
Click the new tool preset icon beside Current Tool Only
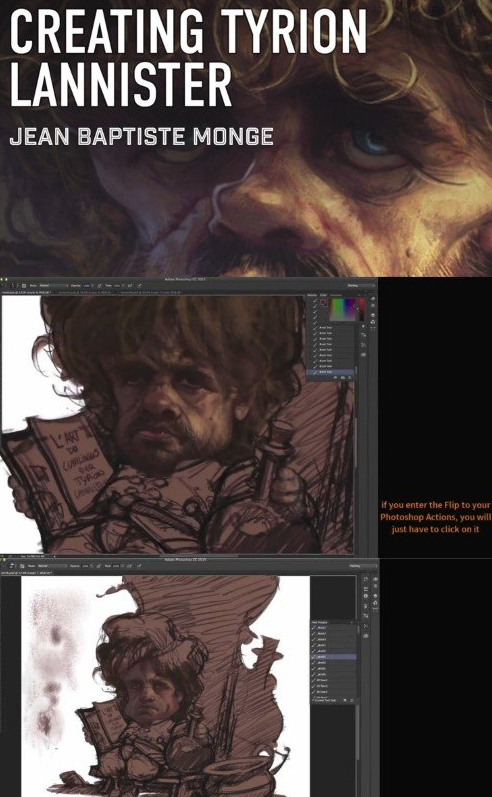click(x=345, y=700)
